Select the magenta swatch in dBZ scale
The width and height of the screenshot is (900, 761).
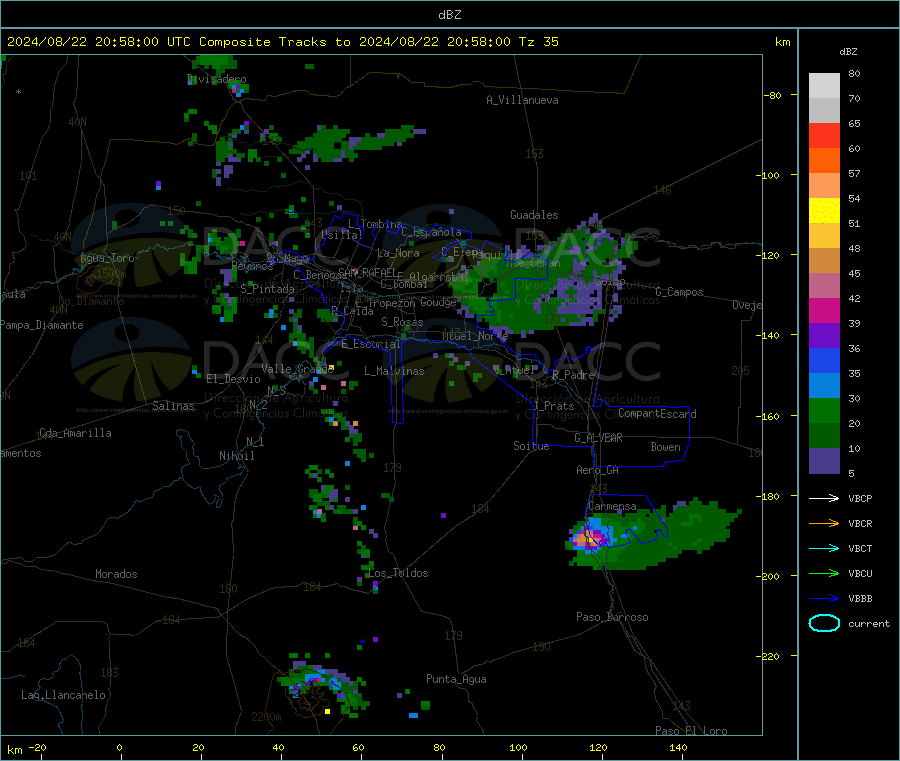(x=824, y=310)
